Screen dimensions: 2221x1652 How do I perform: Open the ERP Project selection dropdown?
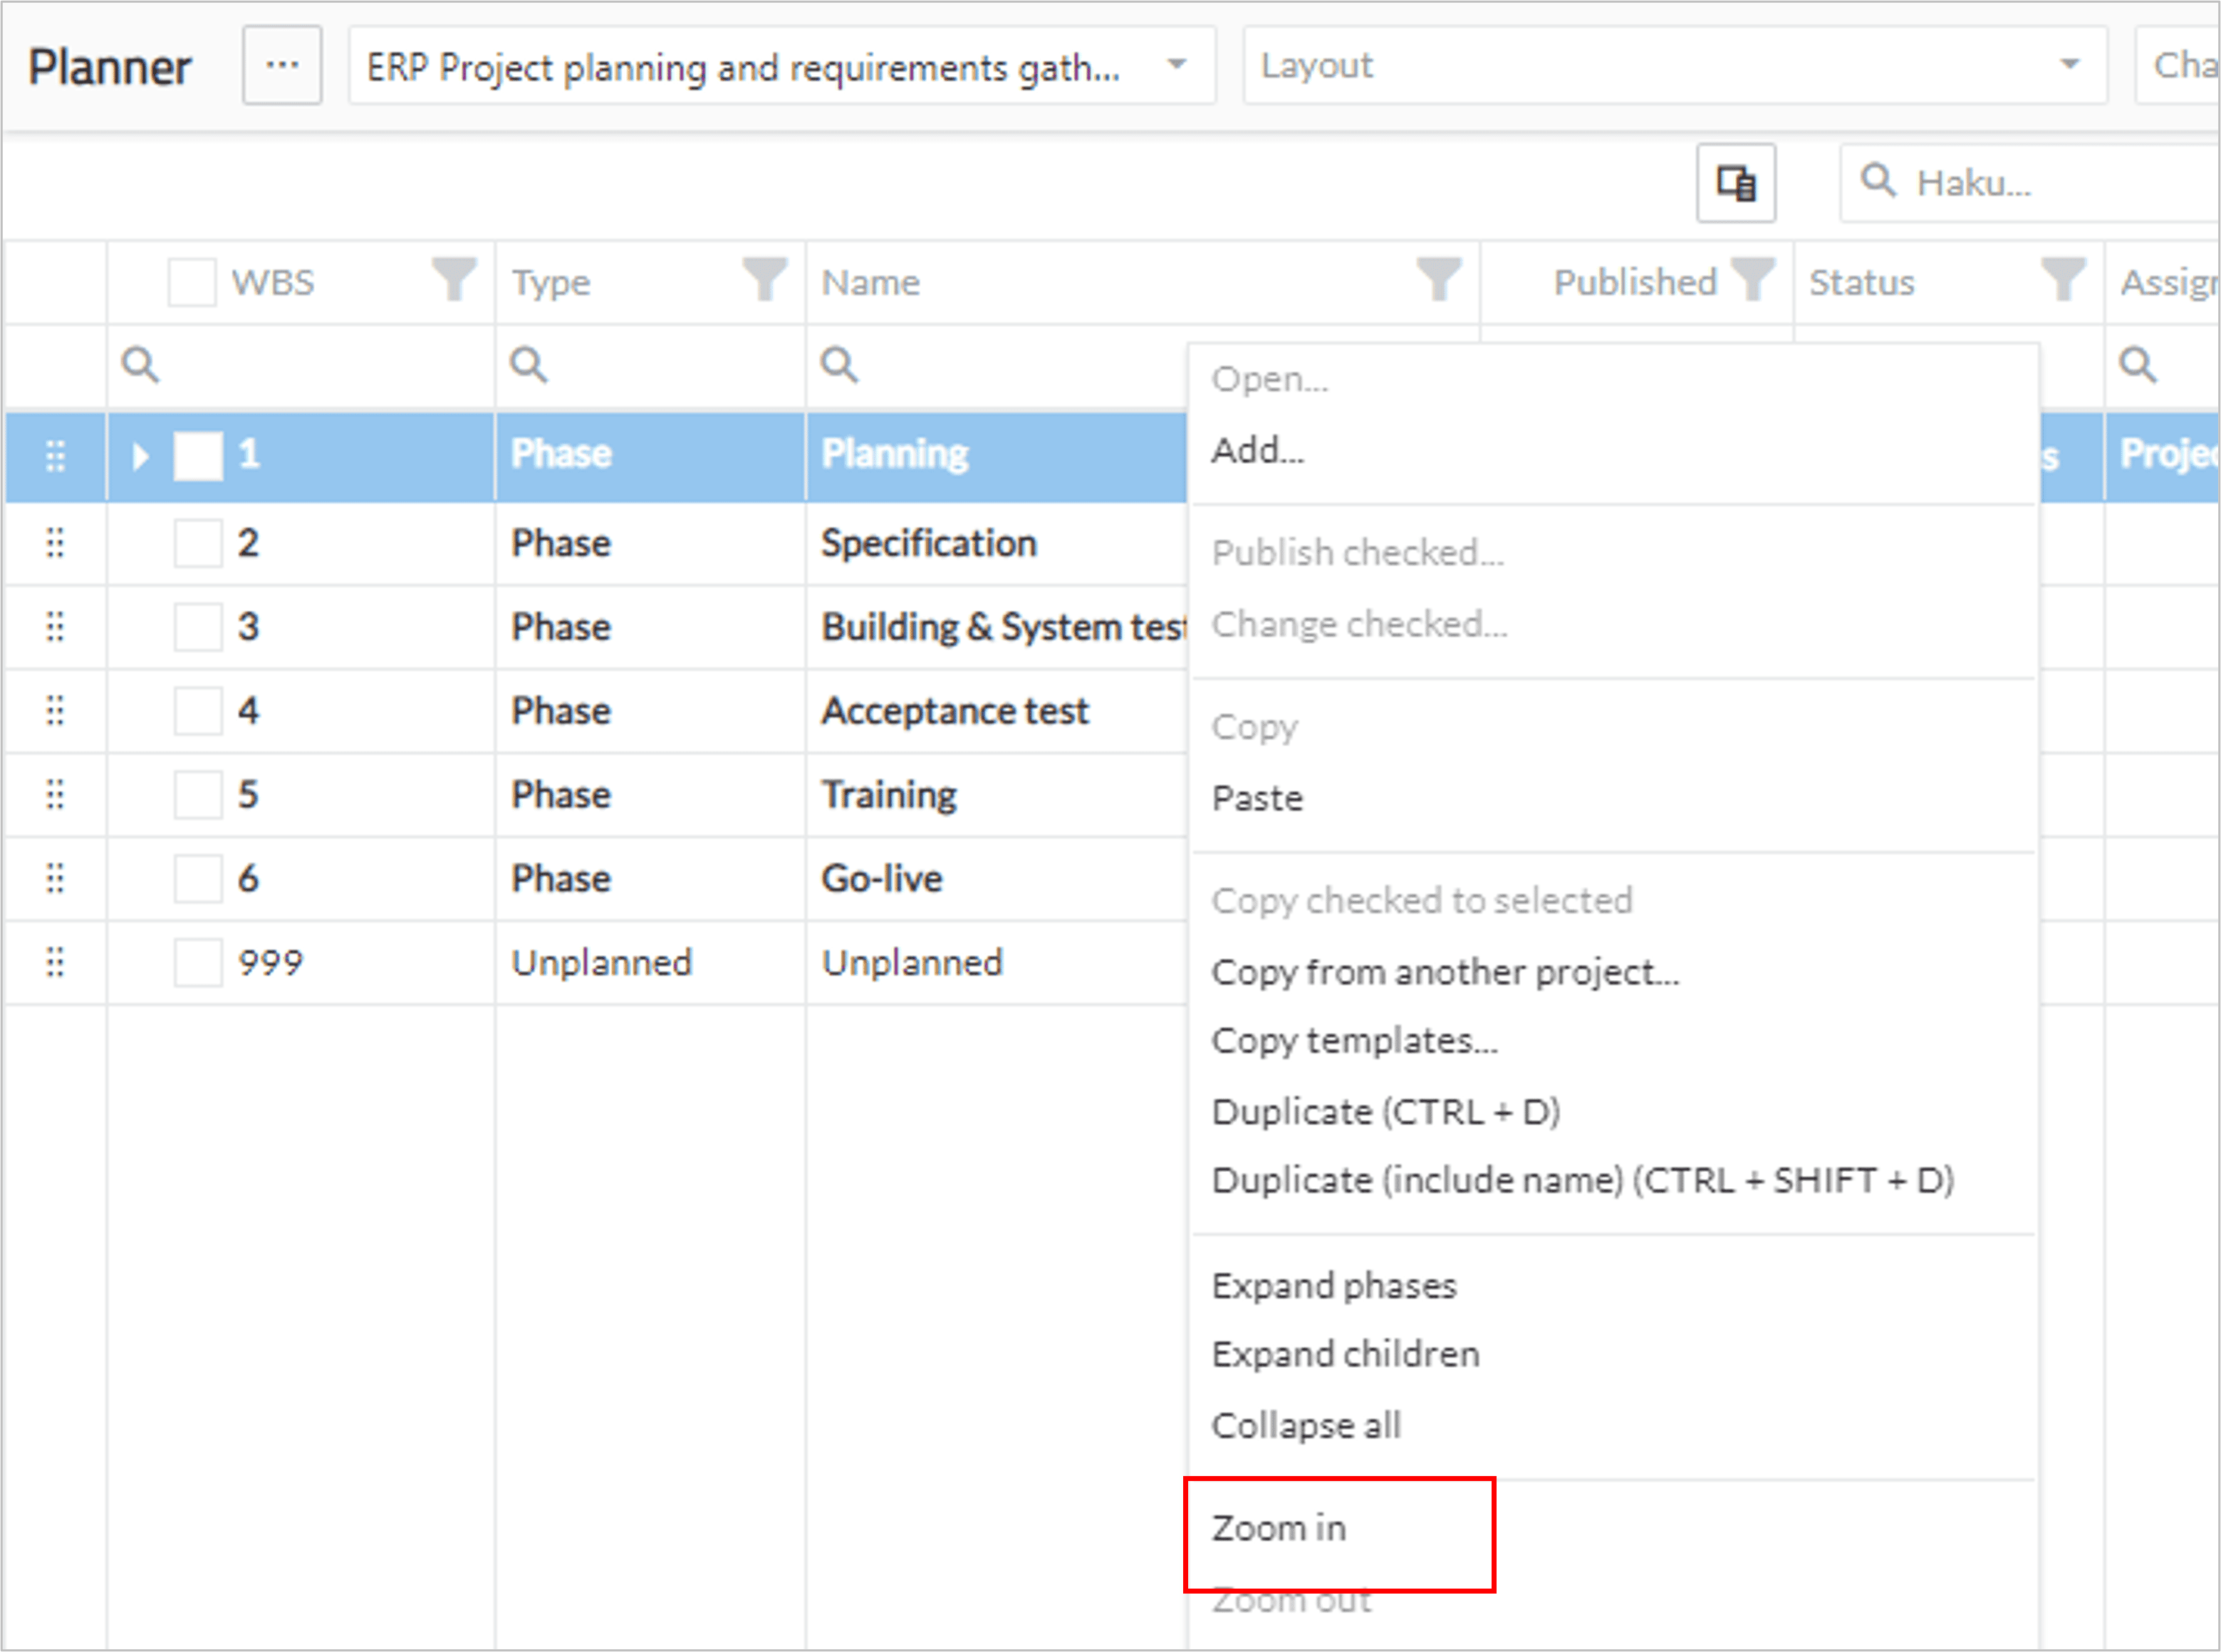point(781,66)
